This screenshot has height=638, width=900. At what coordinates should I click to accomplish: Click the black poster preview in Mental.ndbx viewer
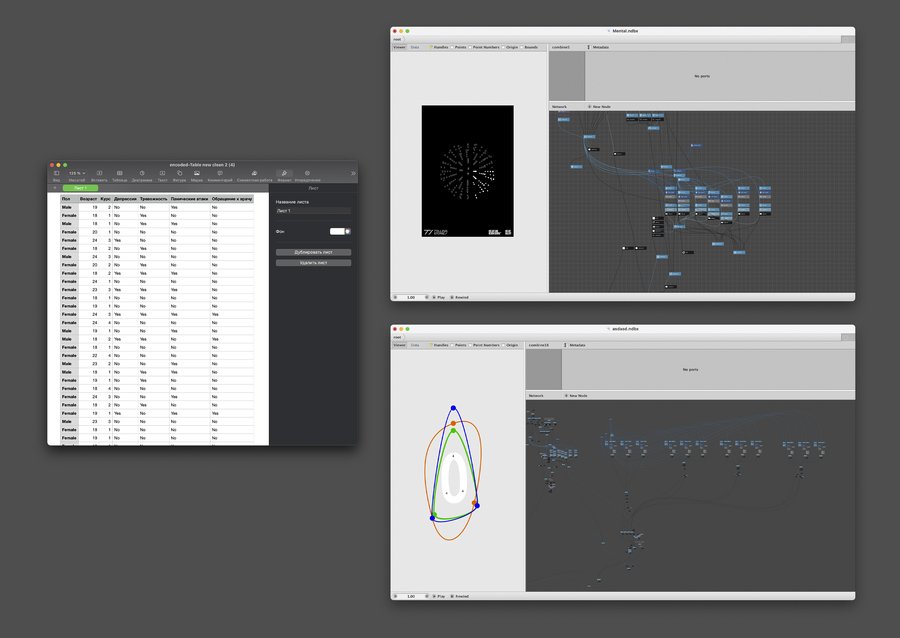pos(468,171)
